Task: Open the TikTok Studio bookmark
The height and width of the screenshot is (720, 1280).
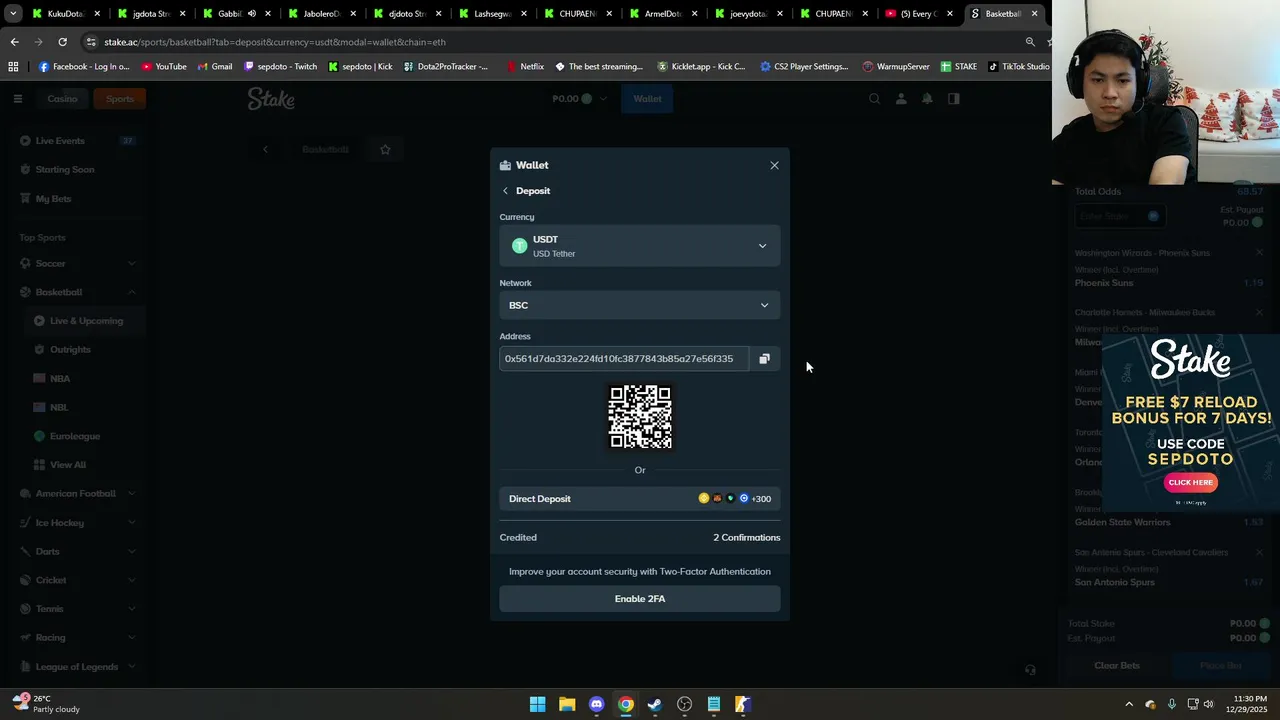Action: (1018, 67)
